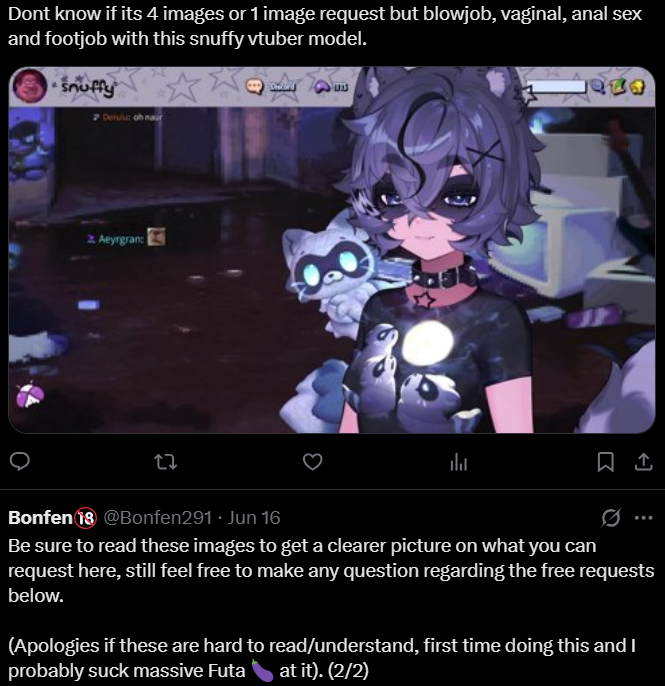
Task: Bookmark the tweet with the stream image
Action: tap(606, 462)
